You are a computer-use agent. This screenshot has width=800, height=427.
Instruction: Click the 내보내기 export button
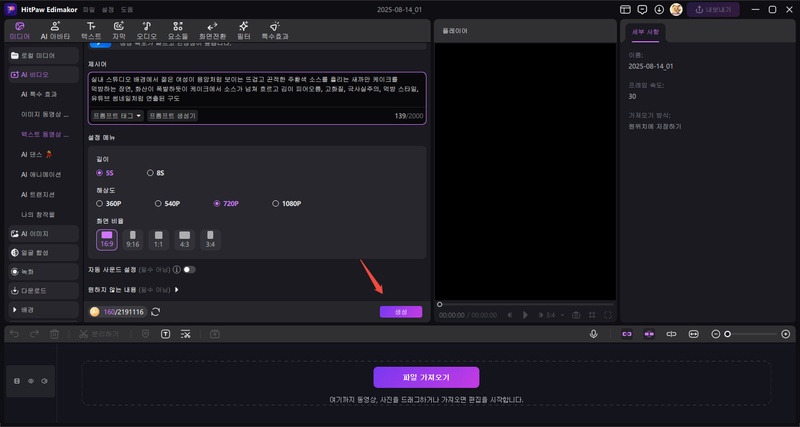713,10
